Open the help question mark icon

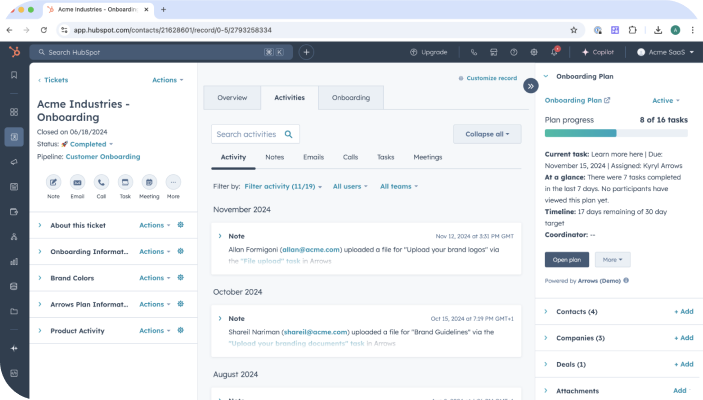pos(514,52)
